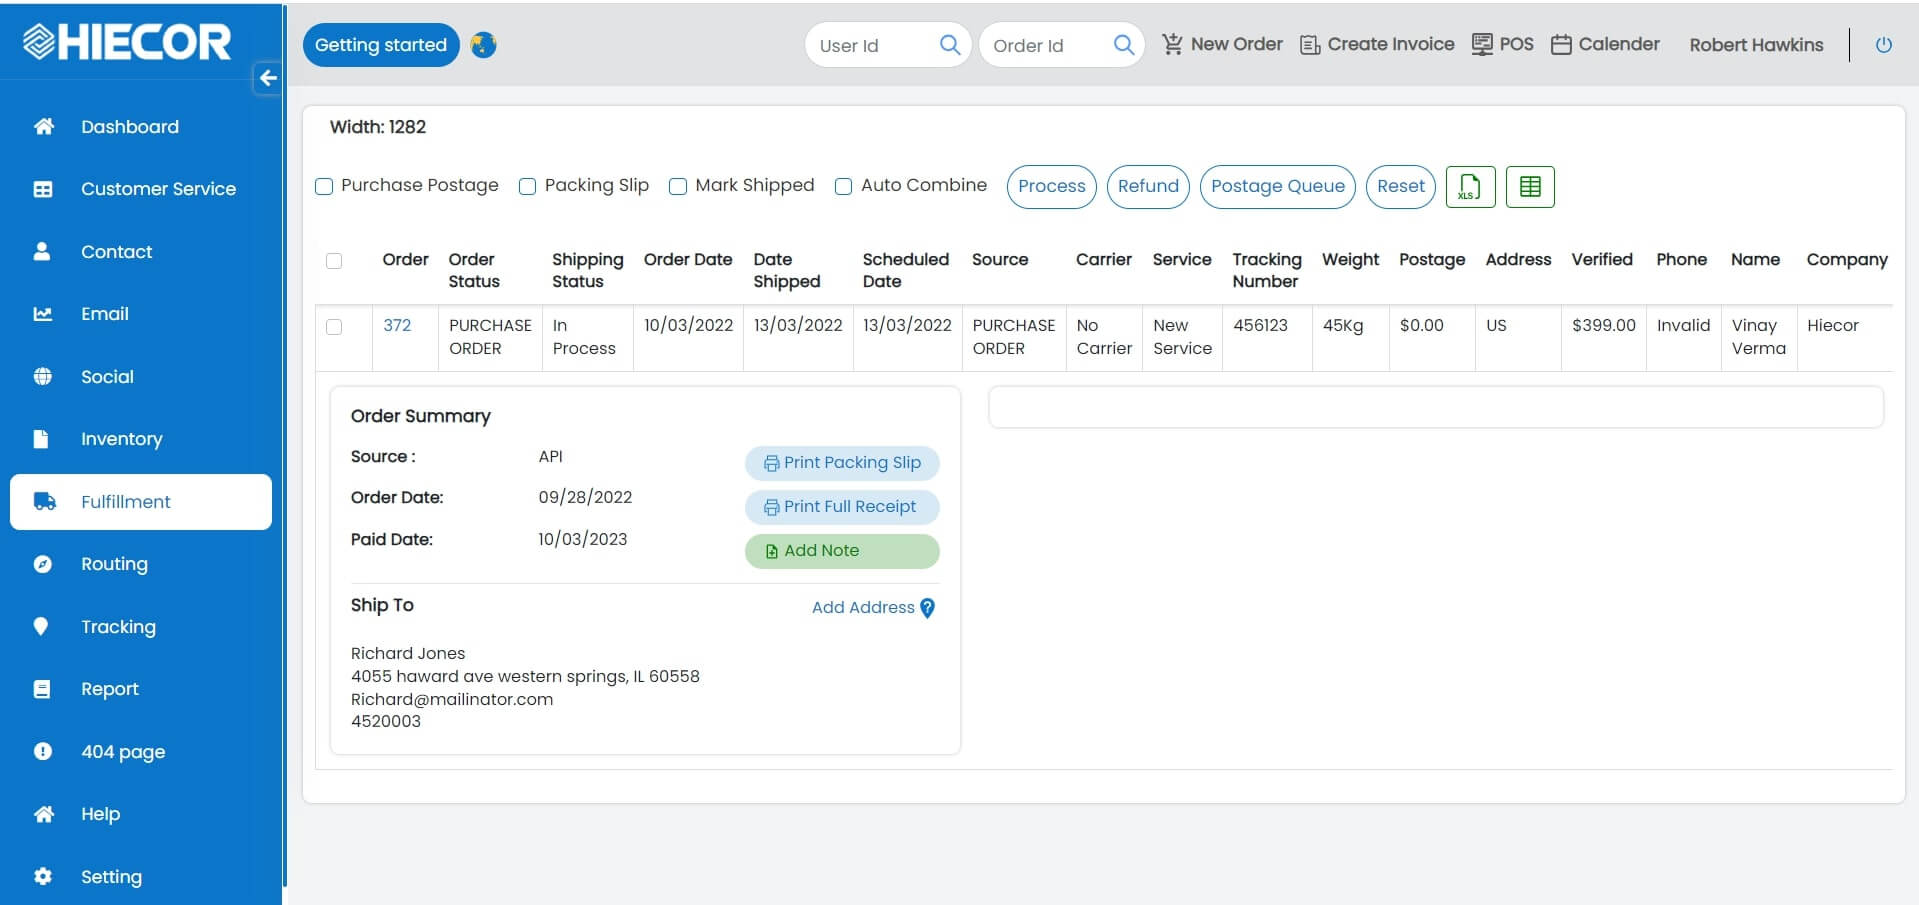The height and width of the screenshot is (905, 1919).
Task: Open the Calender from the top bar
Action: click(1605, 44)
